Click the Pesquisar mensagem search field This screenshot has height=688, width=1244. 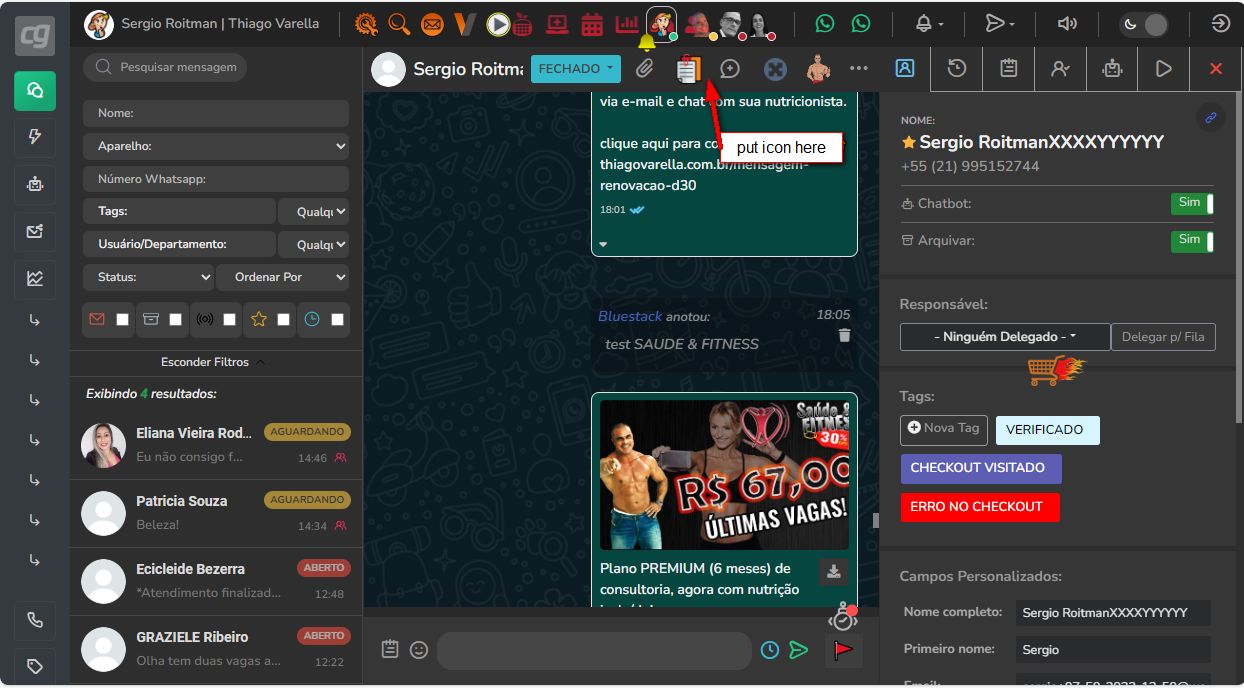[x=165, y=67]
